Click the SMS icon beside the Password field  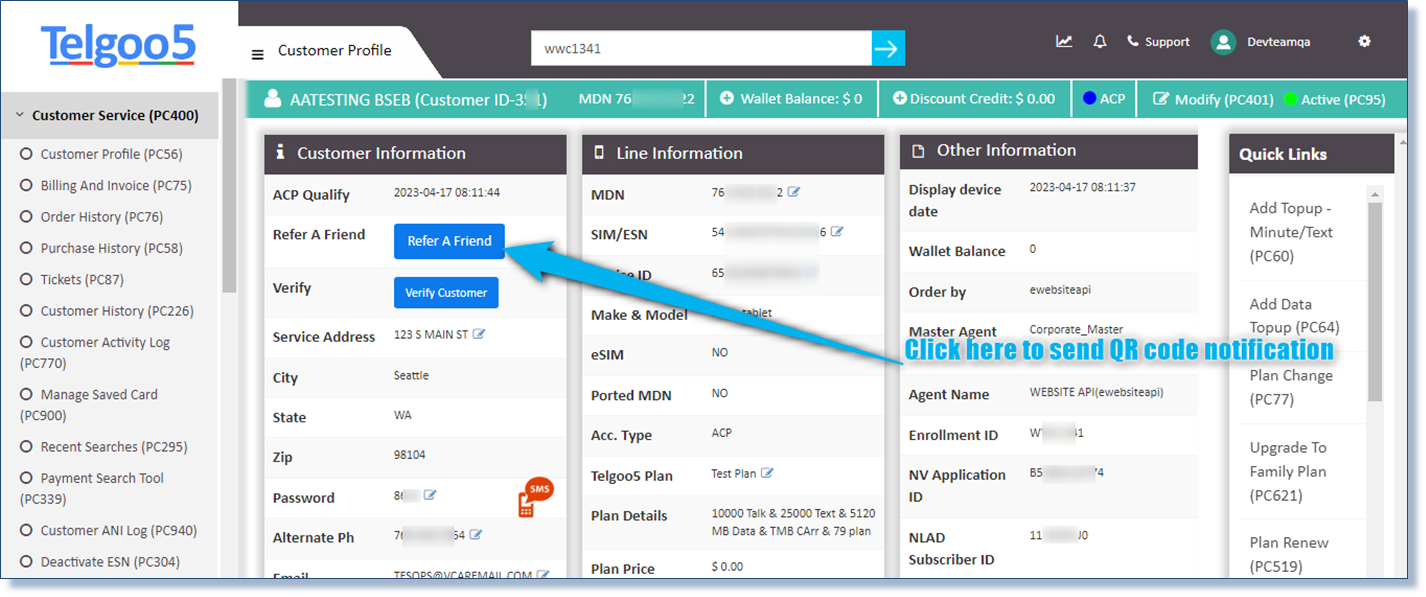pos(534,496)
